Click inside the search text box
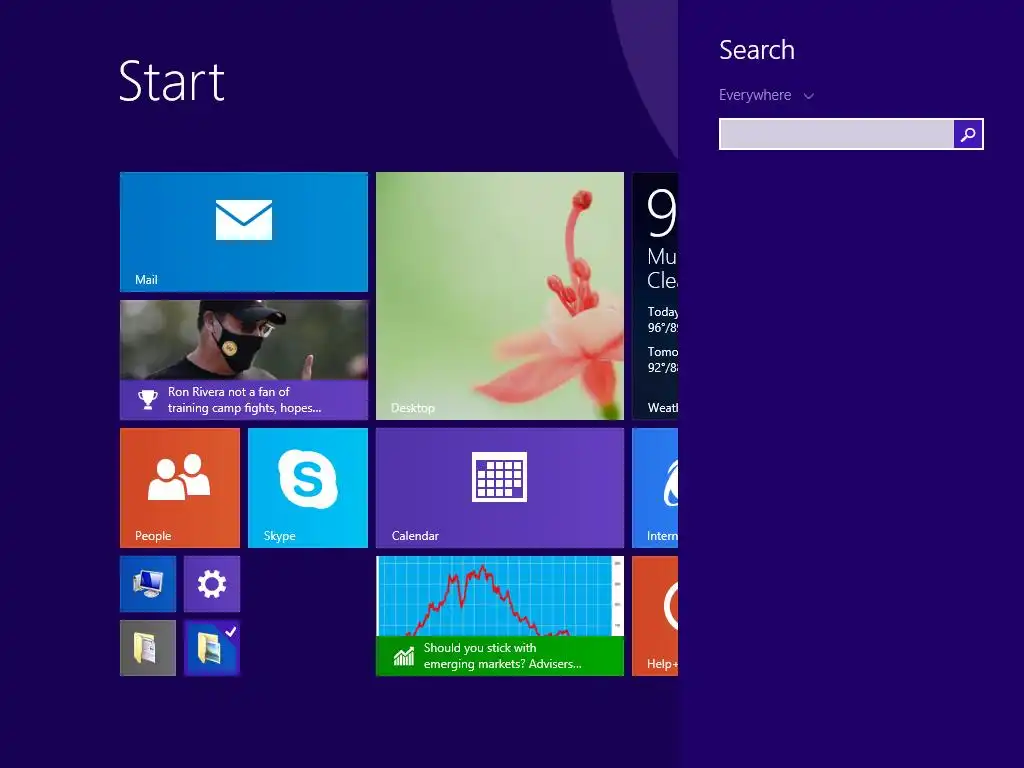Screen dimensions: 1024x768 pyautogui.click(x=836, y=134)
